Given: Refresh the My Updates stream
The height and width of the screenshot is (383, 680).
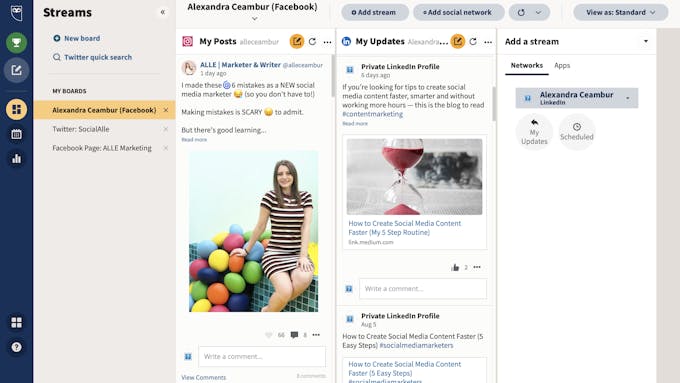Looking at the screenshot, I should [x=473, y=42].
